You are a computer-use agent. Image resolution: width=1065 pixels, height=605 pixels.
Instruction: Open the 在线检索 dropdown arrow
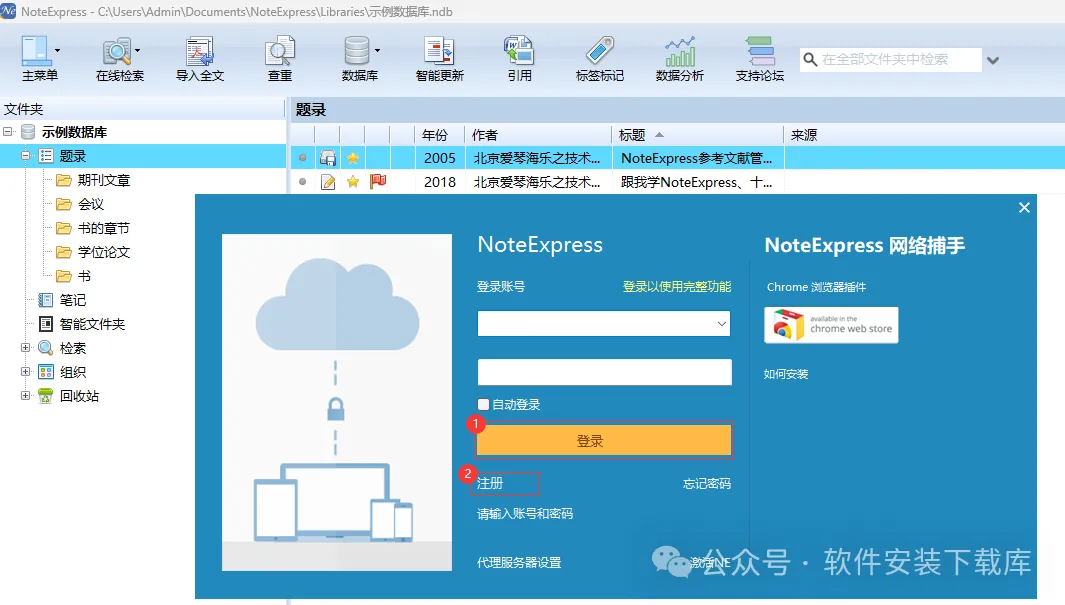tap(138, 50)
